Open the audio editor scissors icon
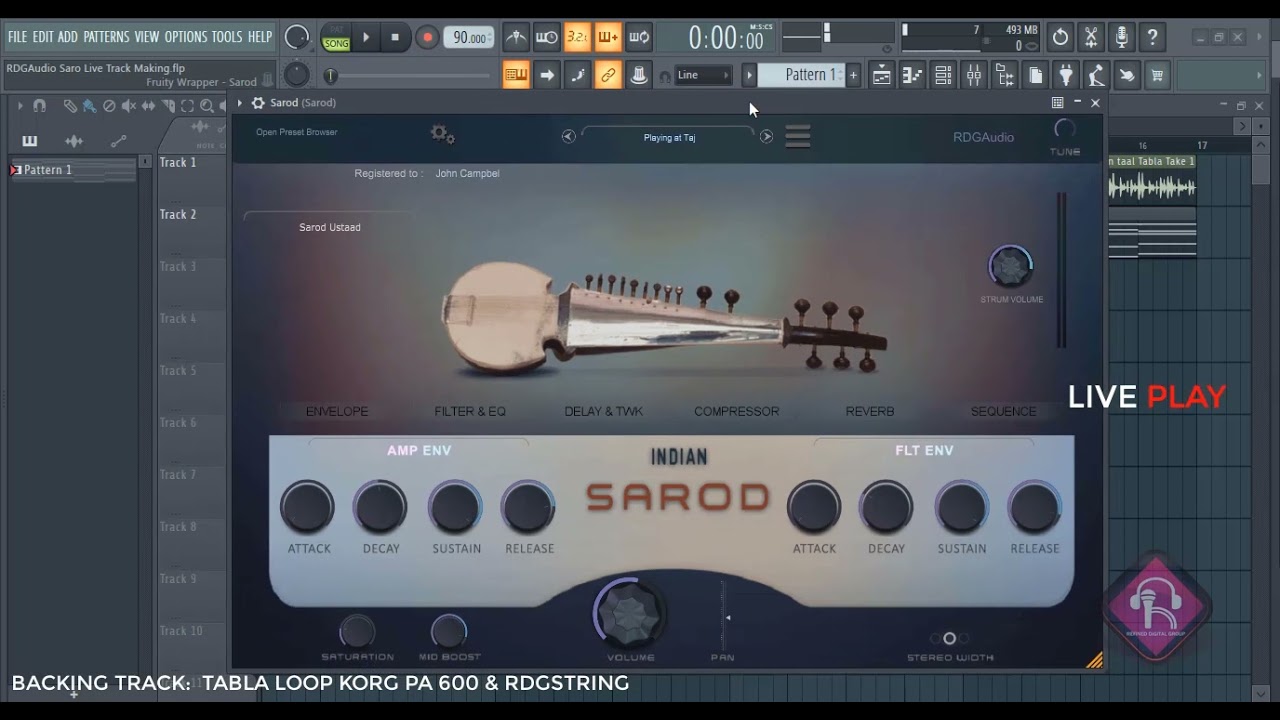1280x720 pixels. (1091, 38)
